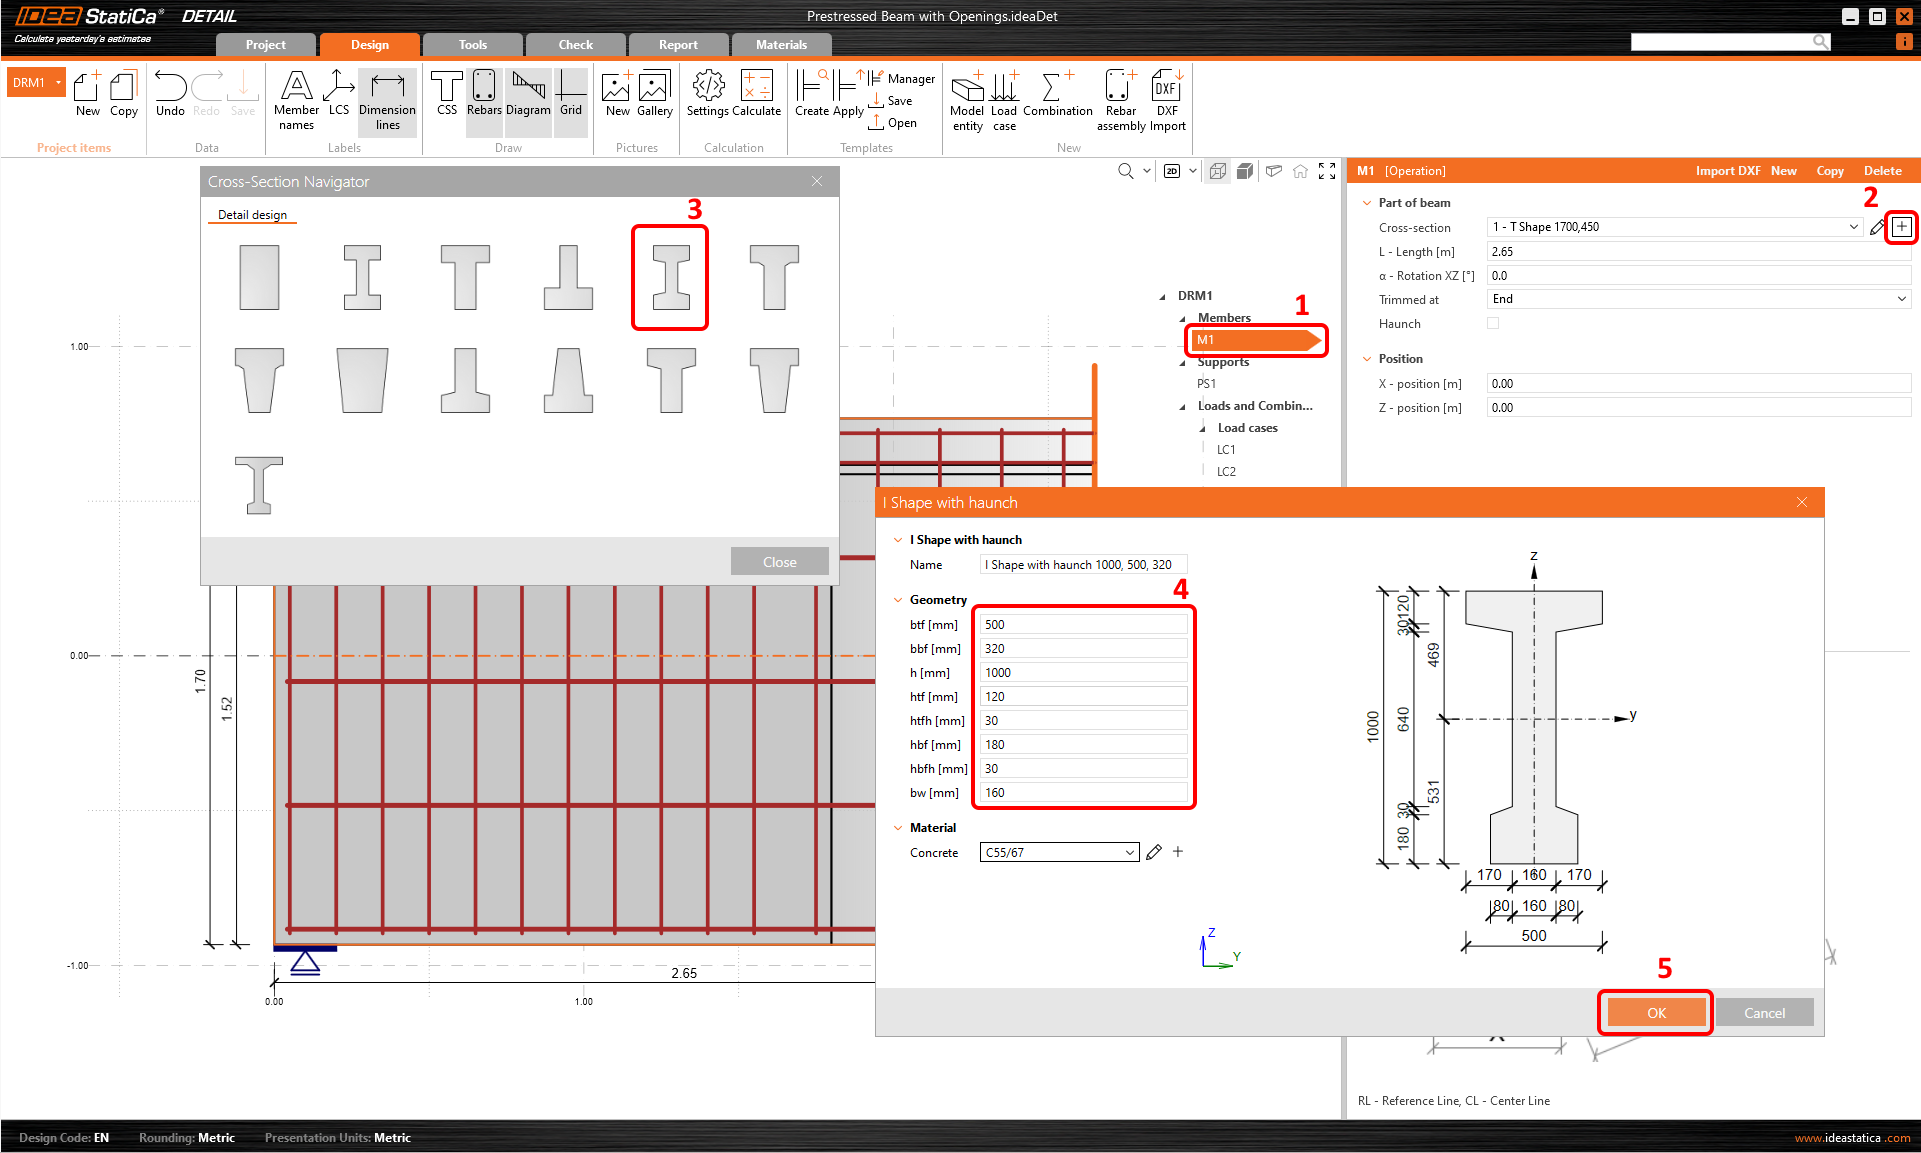The height and width of the screenshot is (1153, 1921).
Task: Open the Concrete C55/67 dropdown
Action: pos(1129,852)
